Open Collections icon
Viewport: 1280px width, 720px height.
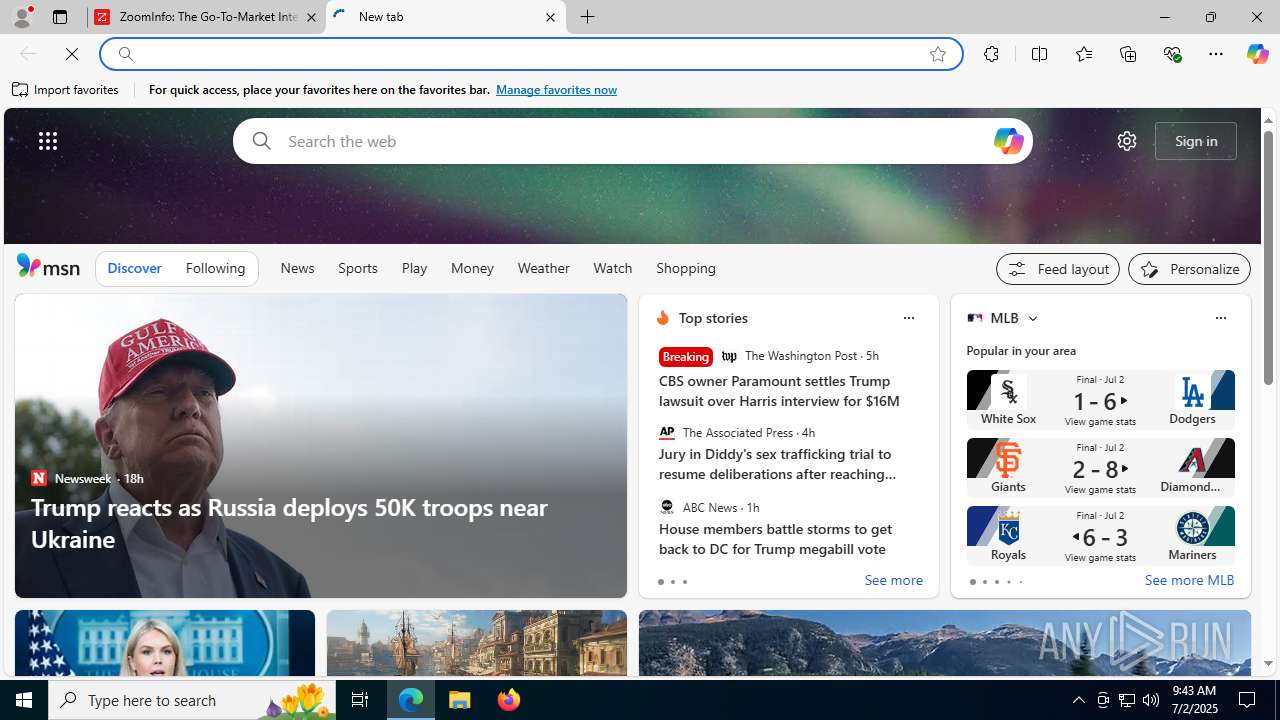click(1128, 54)
